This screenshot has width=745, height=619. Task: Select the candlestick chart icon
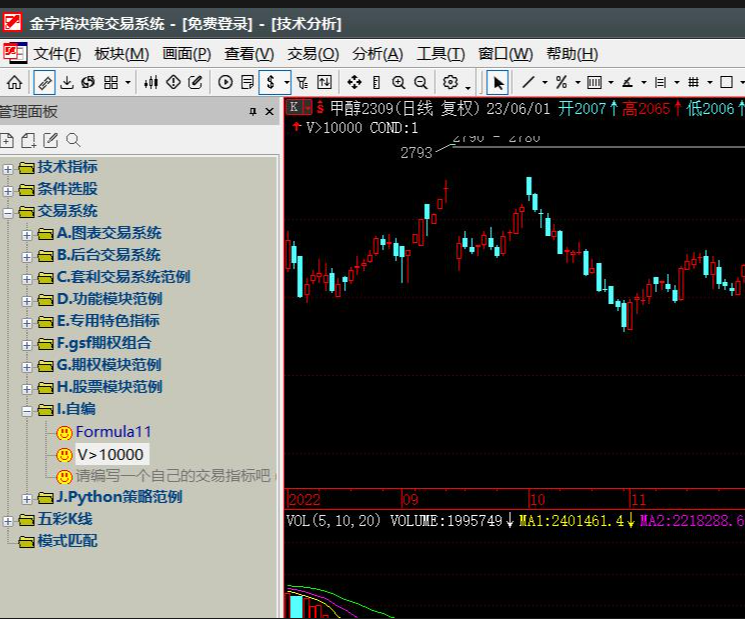coord(151,83)
